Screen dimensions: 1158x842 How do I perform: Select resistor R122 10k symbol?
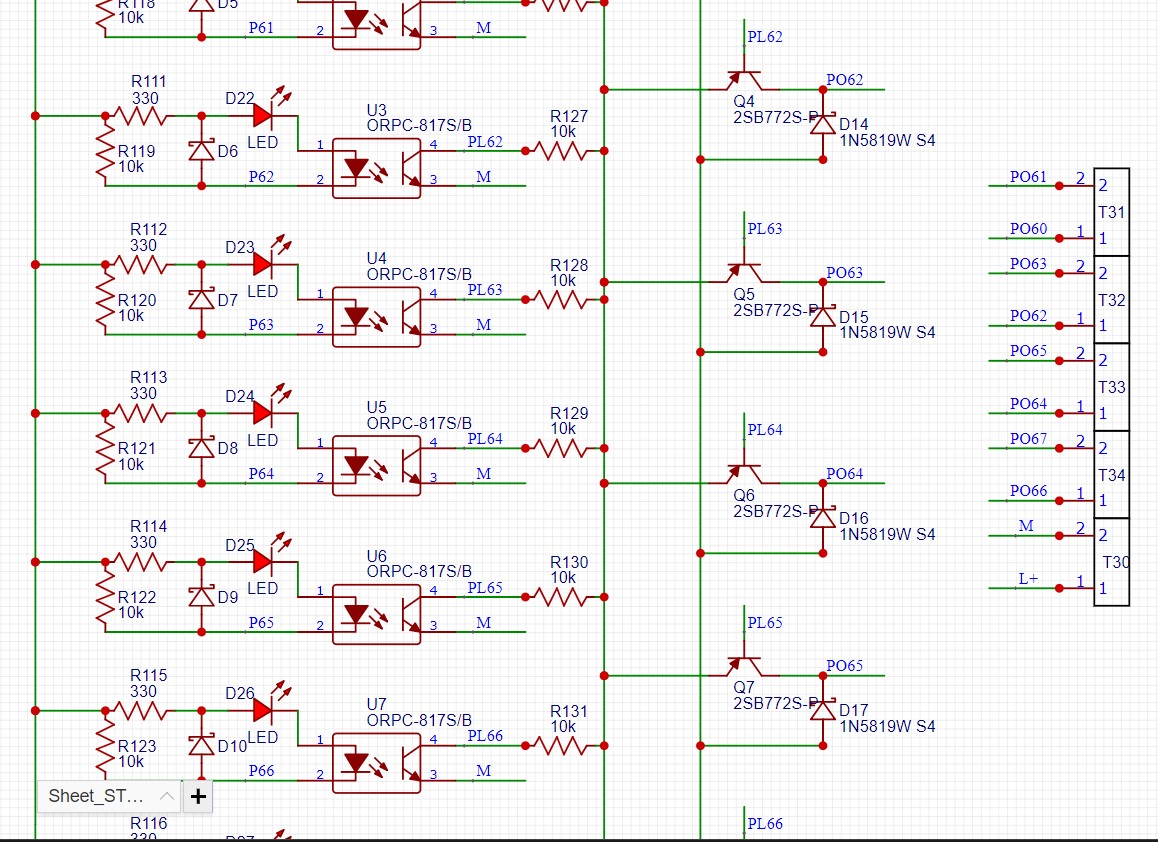(x=106, y=597)
